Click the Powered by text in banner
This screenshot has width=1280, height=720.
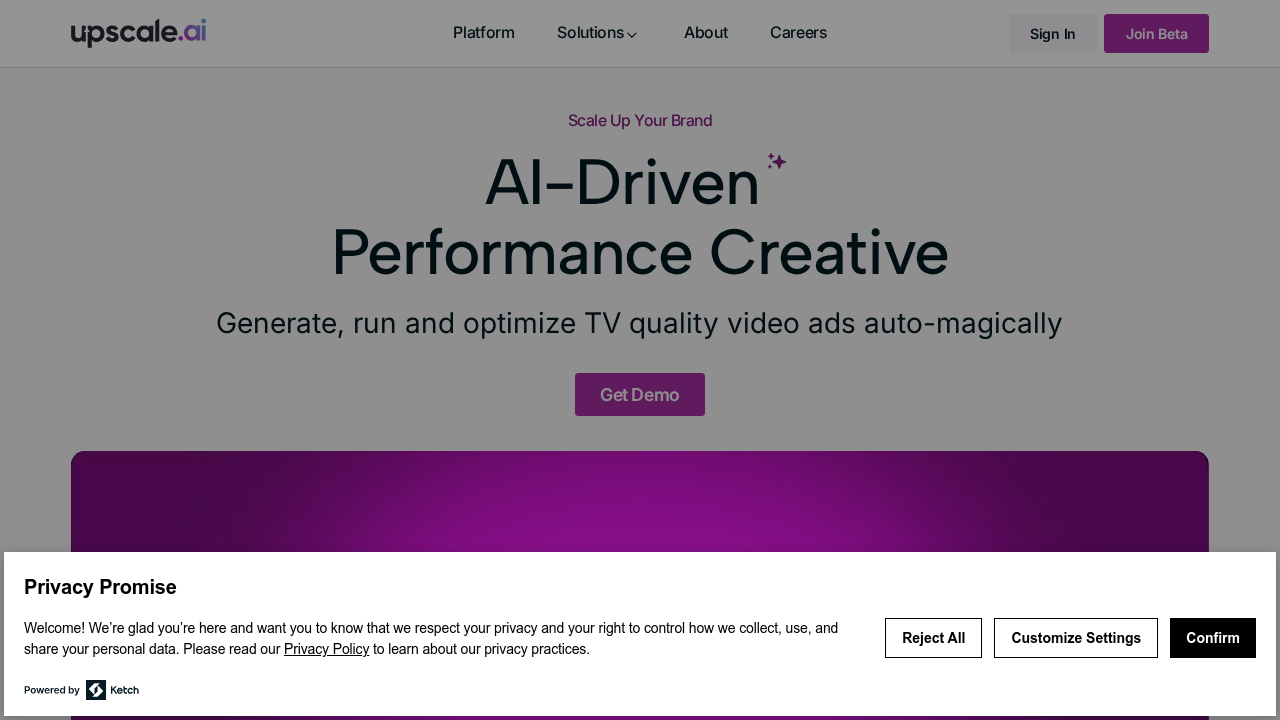click(x=52, y=690)
